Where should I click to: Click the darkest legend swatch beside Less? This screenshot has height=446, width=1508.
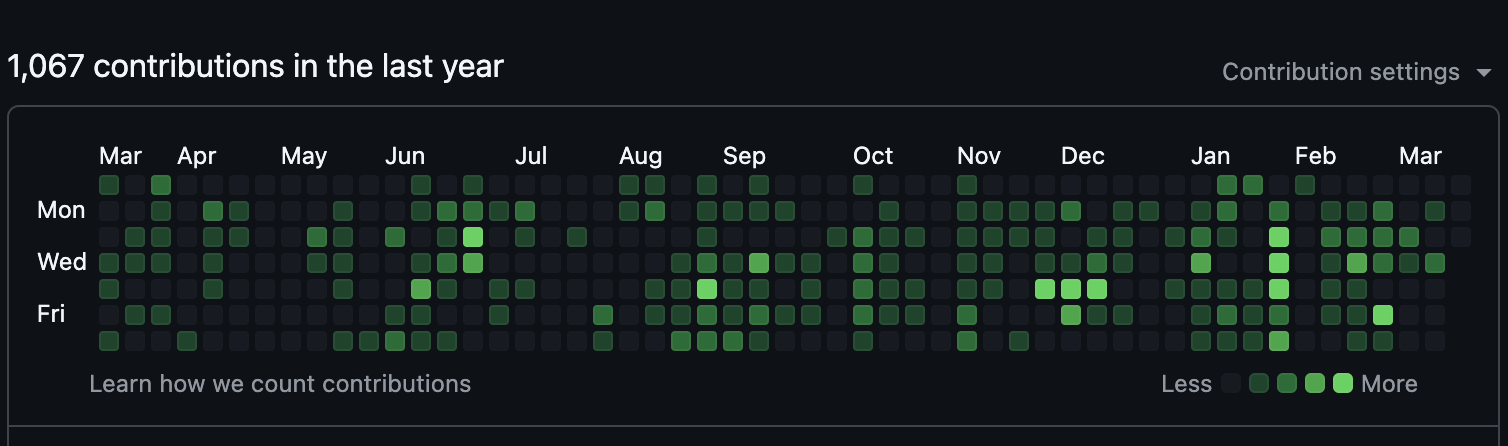[x=1231, y=384]
